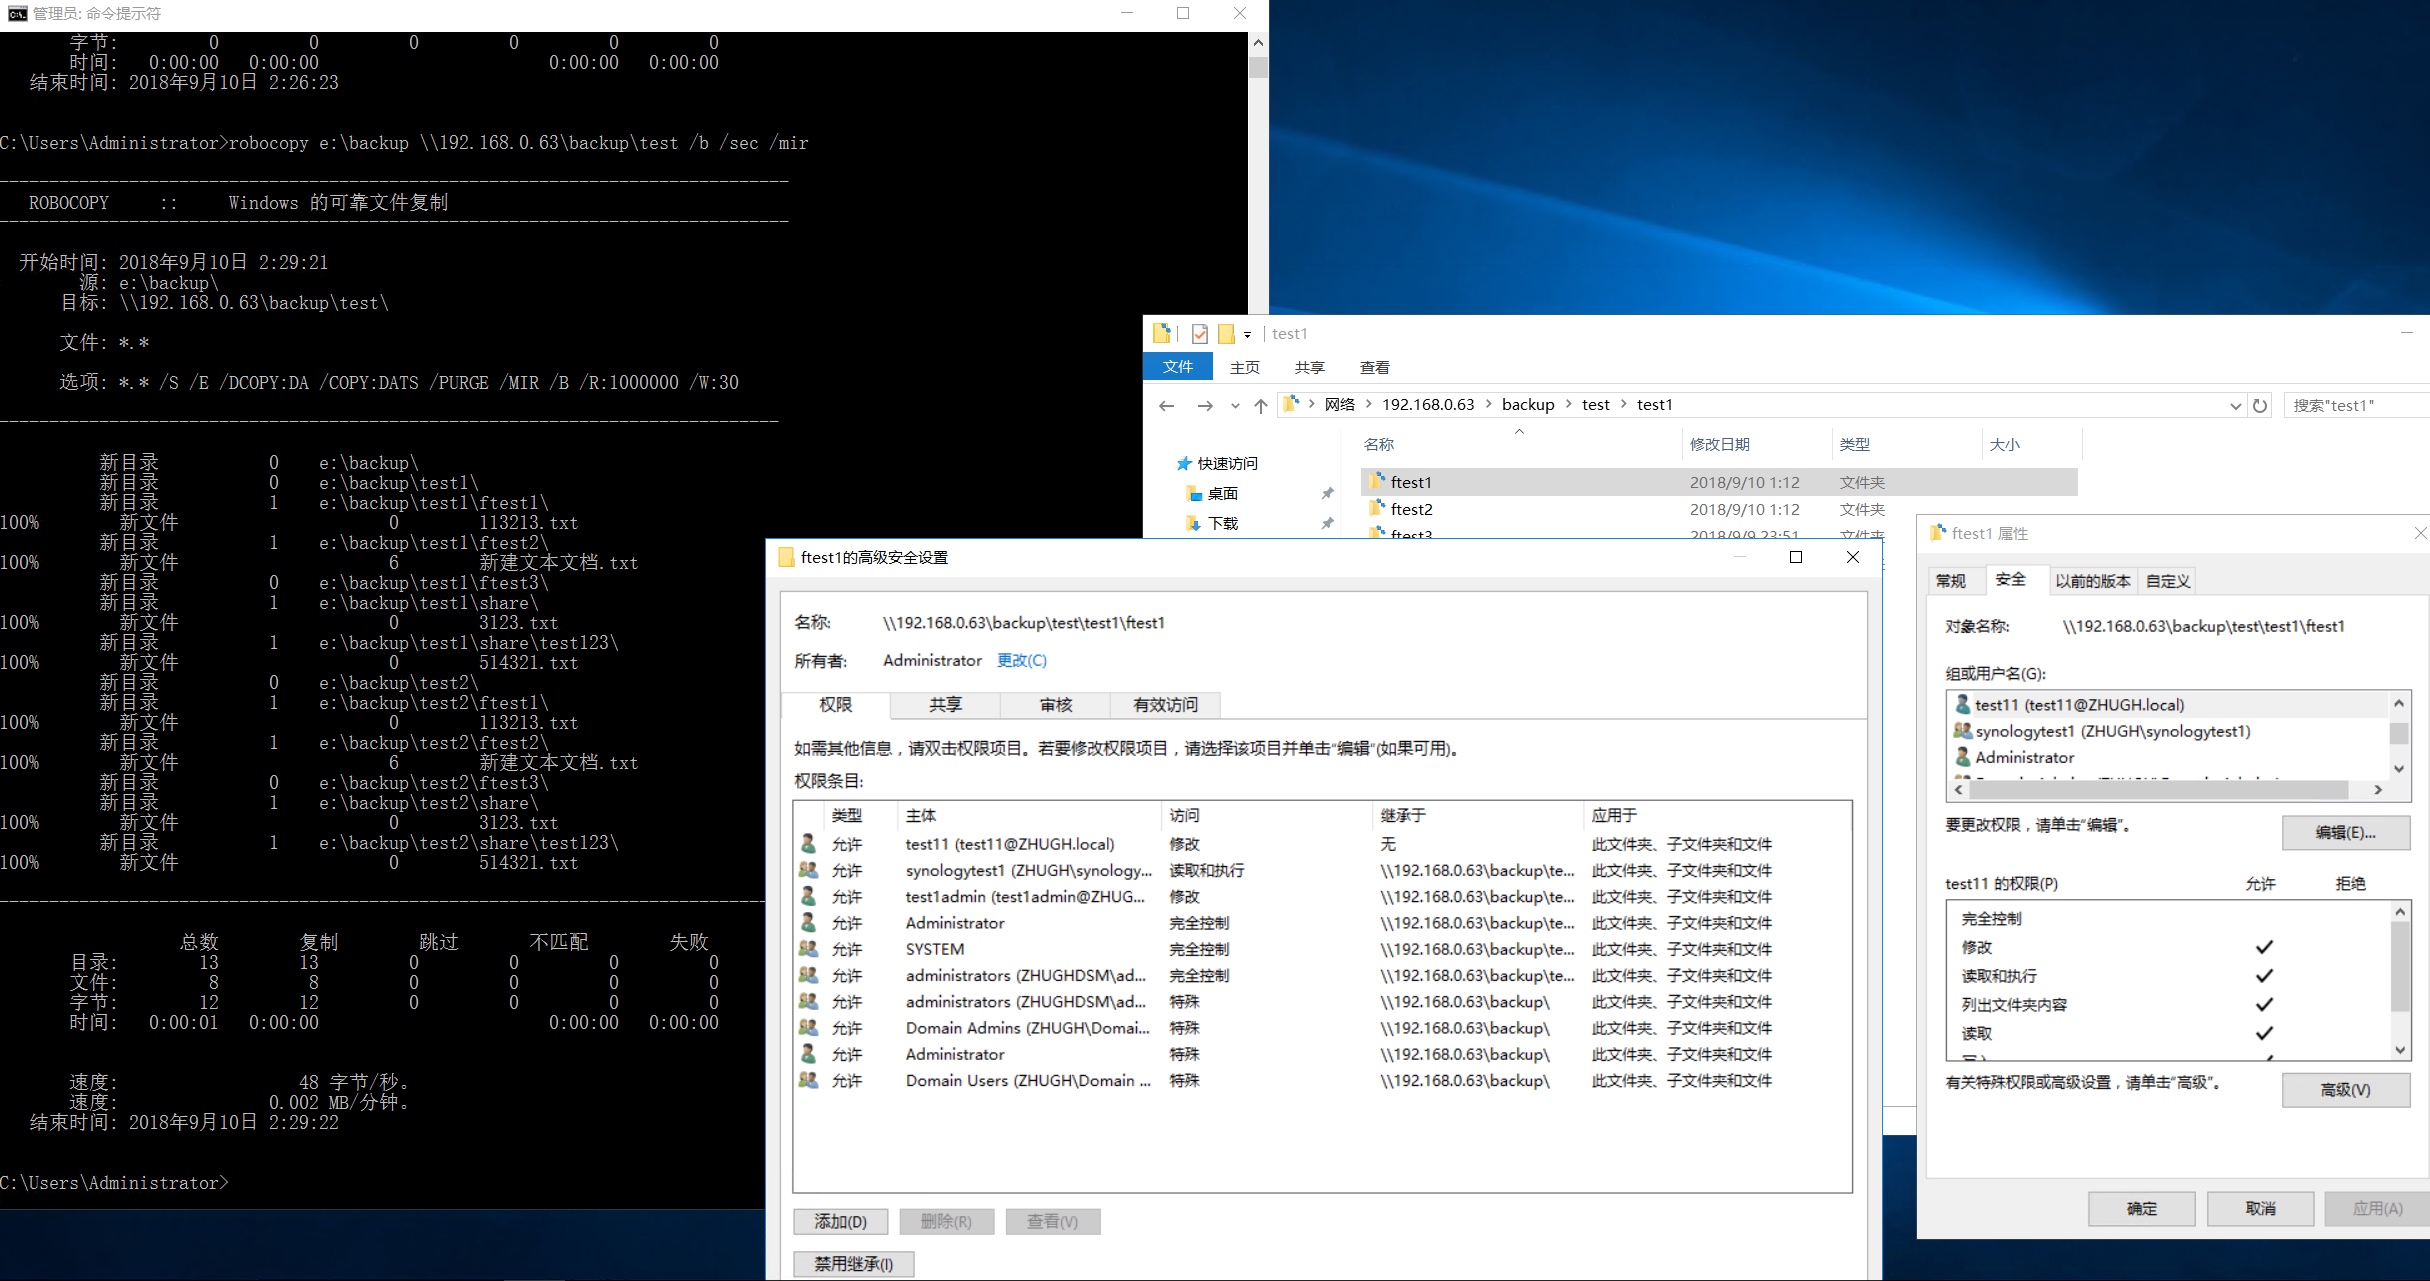This screenshot has height=1281, width=2430.
Task: Click backup in the breadcrumb path
Action: click(1528, 404)
